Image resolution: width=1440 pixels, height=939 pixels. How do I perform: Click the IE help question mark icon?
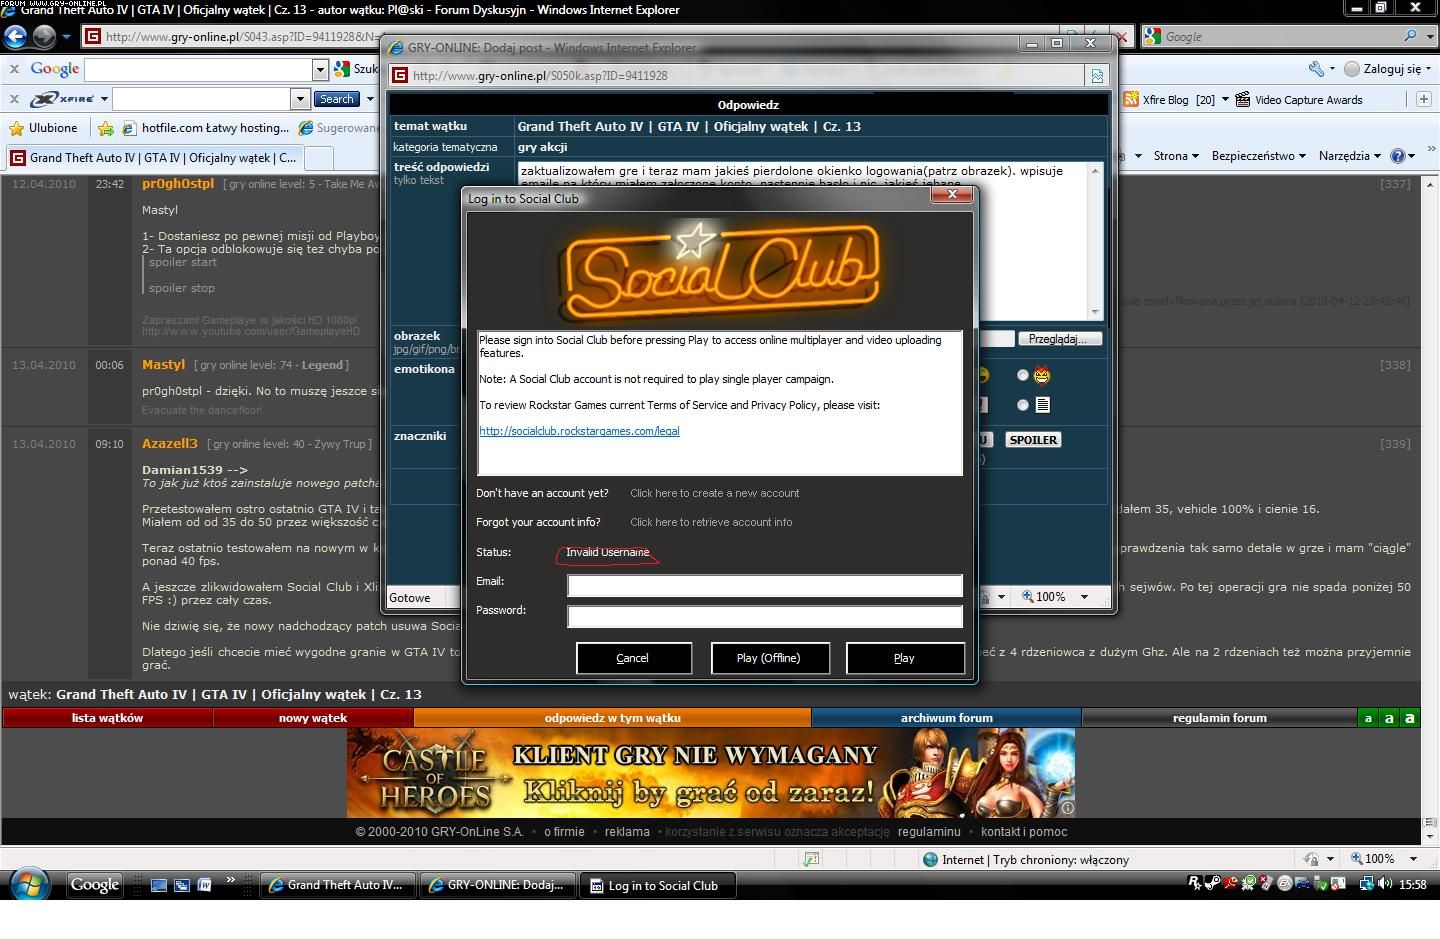click(x=1398, y=156)
